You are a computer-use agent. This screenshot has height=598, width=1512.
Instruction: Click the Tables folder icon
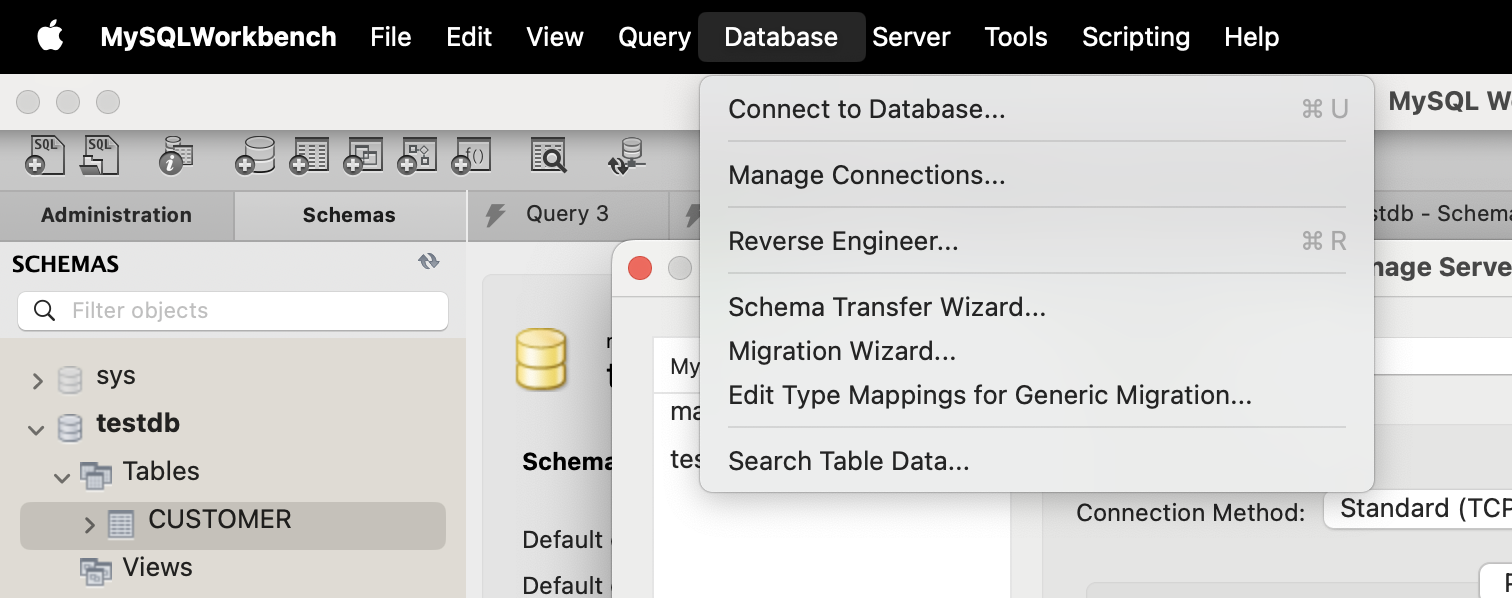click(x=96, y=475)
